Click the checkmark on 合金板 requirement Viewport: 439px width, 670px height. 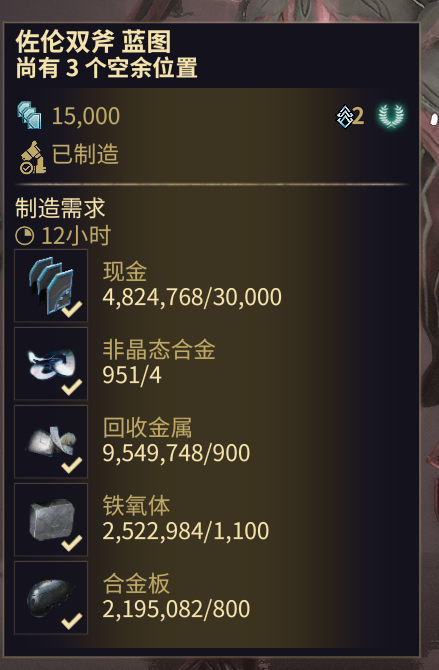[72, 620]
